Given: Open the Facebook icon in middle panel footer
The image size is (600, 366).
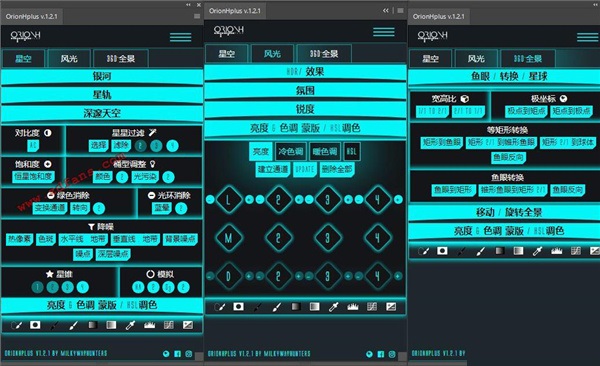Looking at the screenshot, I should click(x=381, y=354).
